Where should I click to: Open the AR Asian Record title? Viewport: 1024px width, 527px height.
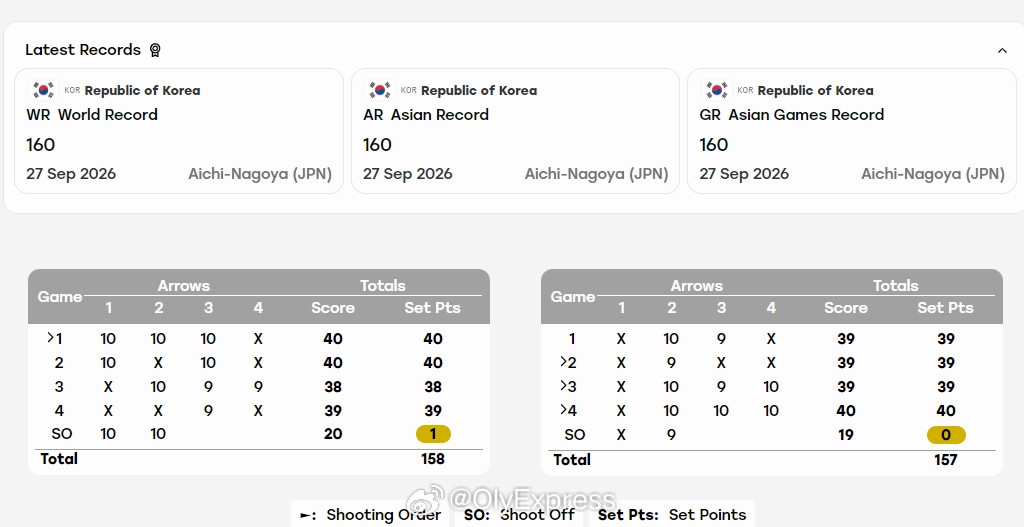tap(426, 115)
